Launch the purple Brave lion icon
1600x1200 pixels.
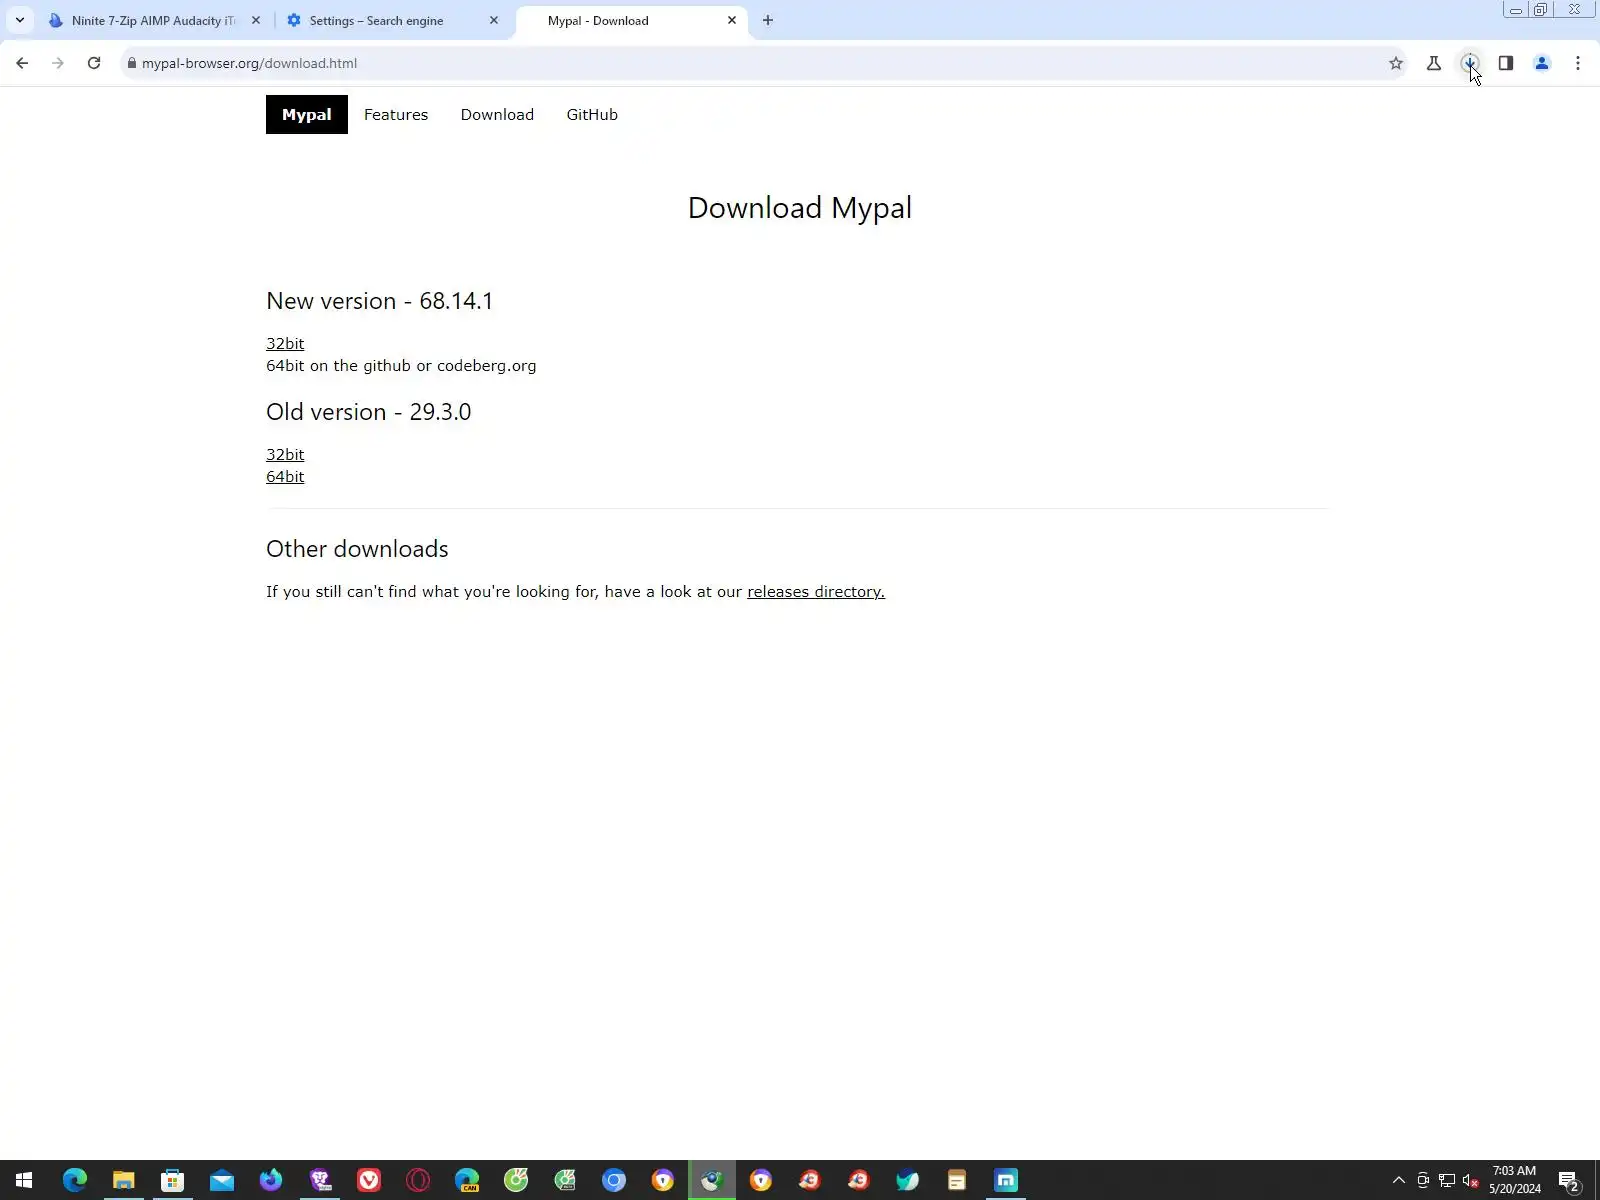tap(320, 1180)
